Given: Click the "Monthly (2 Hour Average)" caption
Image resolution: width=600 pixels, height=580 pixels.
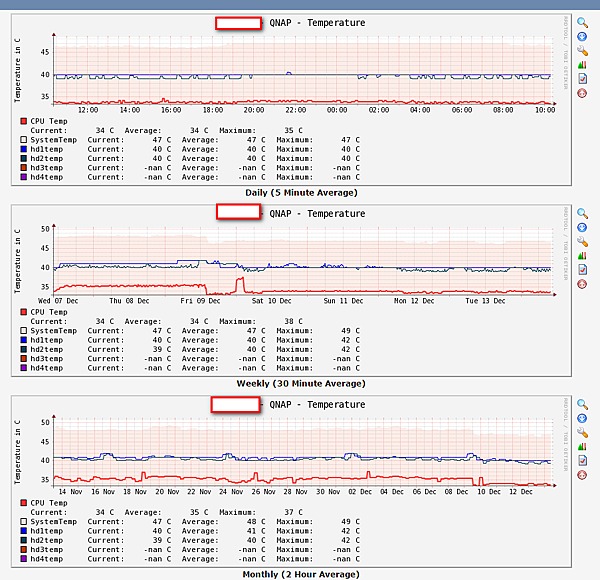Looking at the screenshot, I should pyautogui.click(x=301, y=574).
